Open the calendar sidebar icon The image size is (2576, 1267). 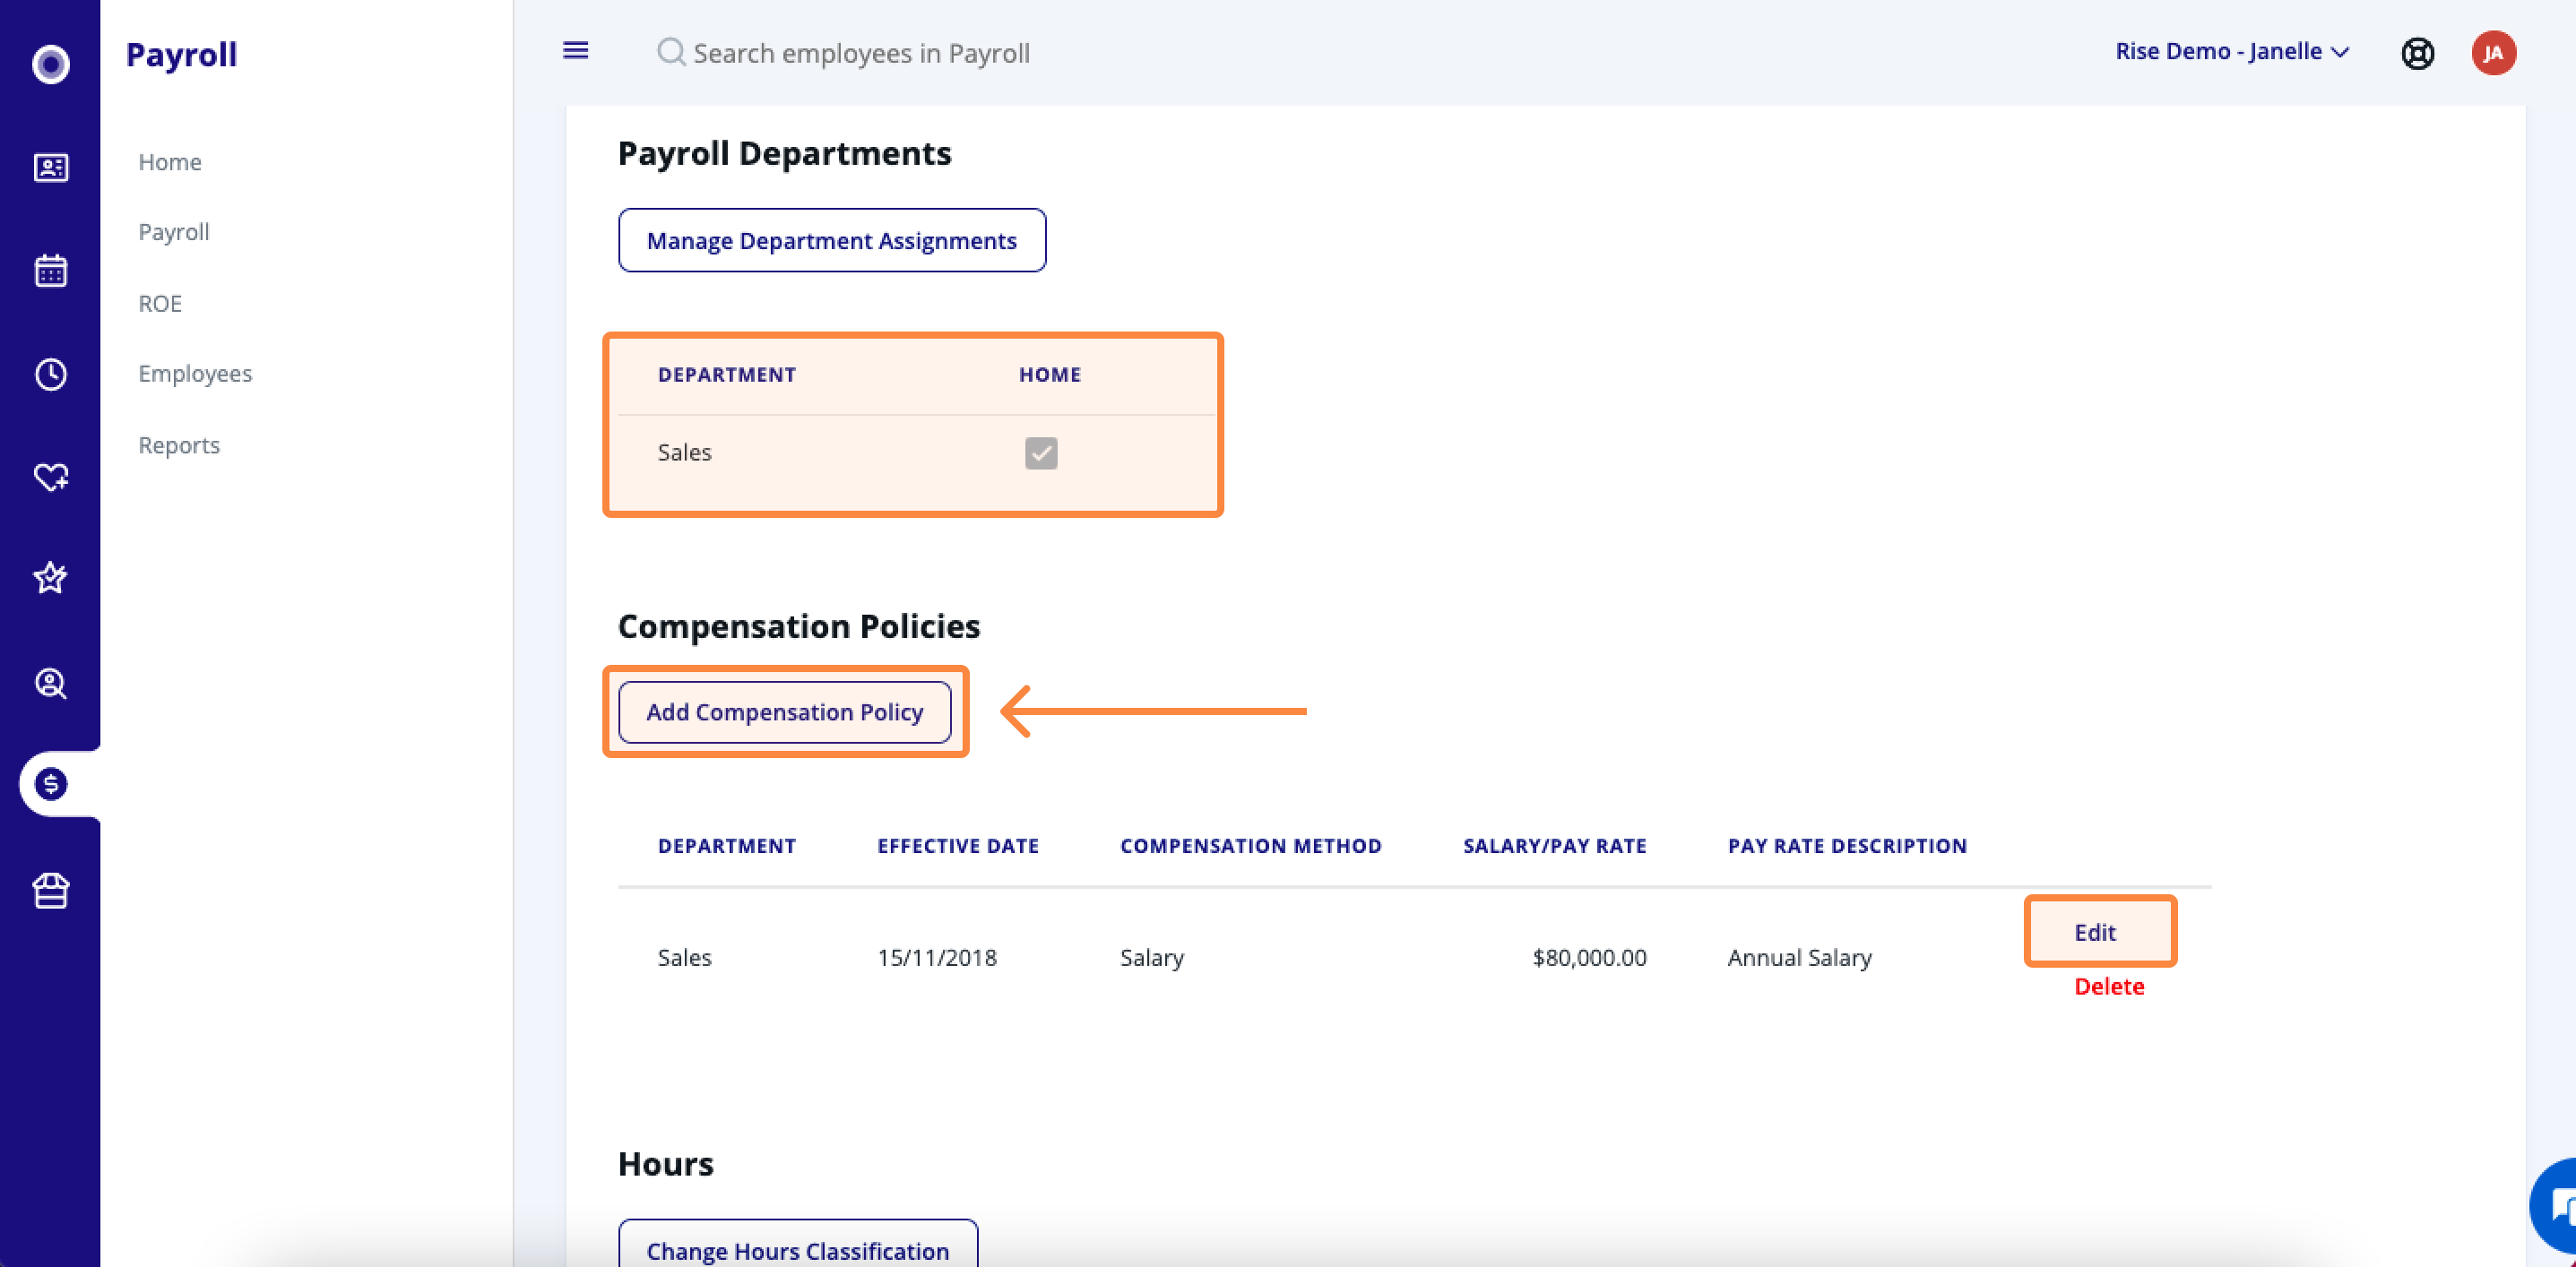51,270
